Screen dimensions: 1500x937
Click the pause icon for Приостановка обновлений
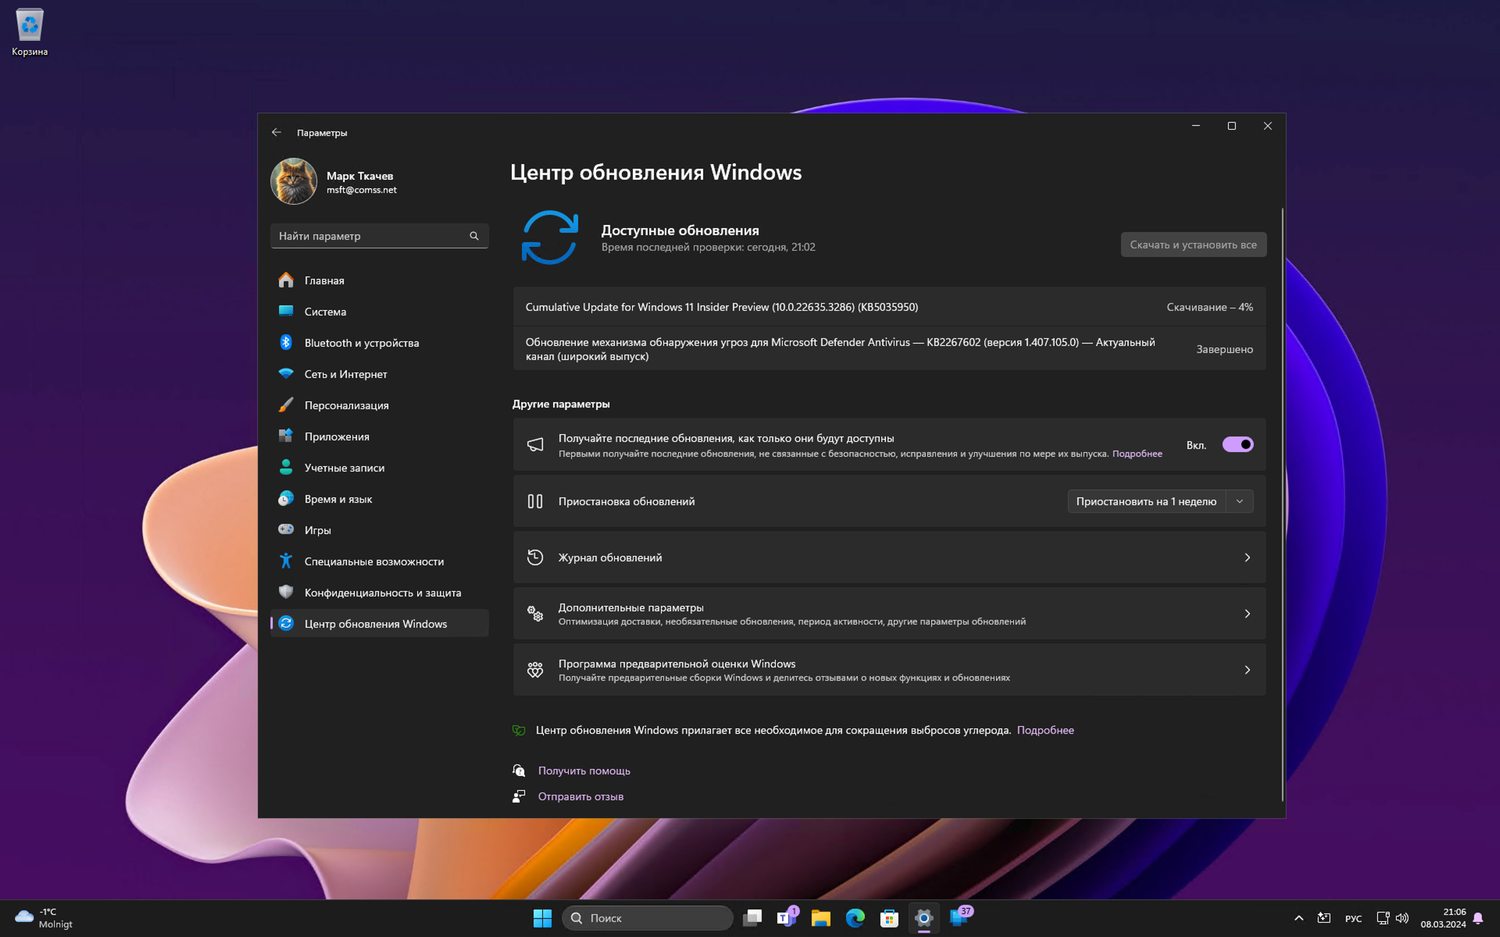pos(535,502)
